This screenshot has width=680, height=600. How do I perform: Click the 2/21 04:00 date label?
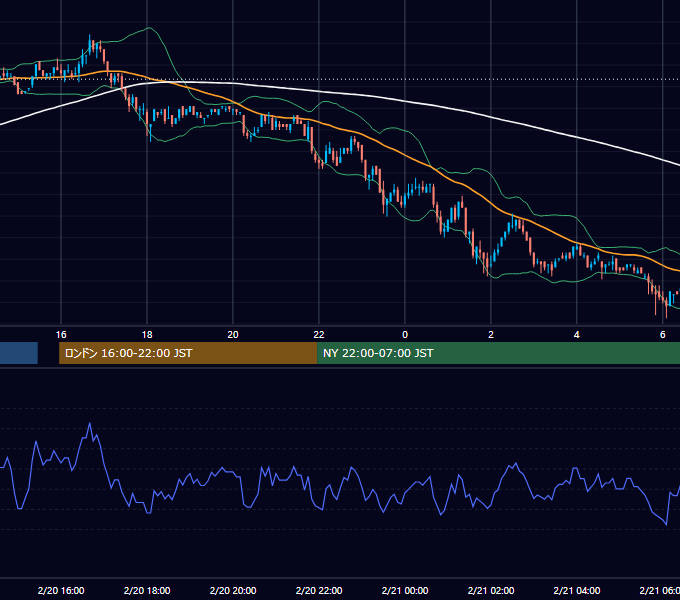point(577,590)
